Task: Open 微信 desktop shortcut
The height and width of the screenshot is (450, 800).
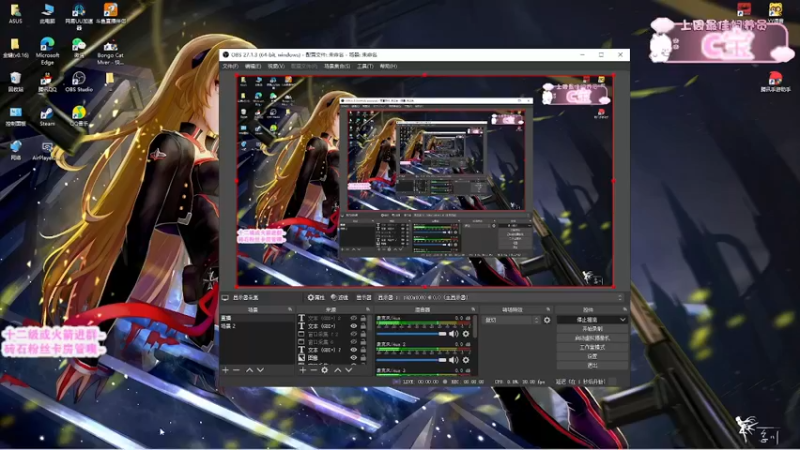Action: tap(79, 48)
